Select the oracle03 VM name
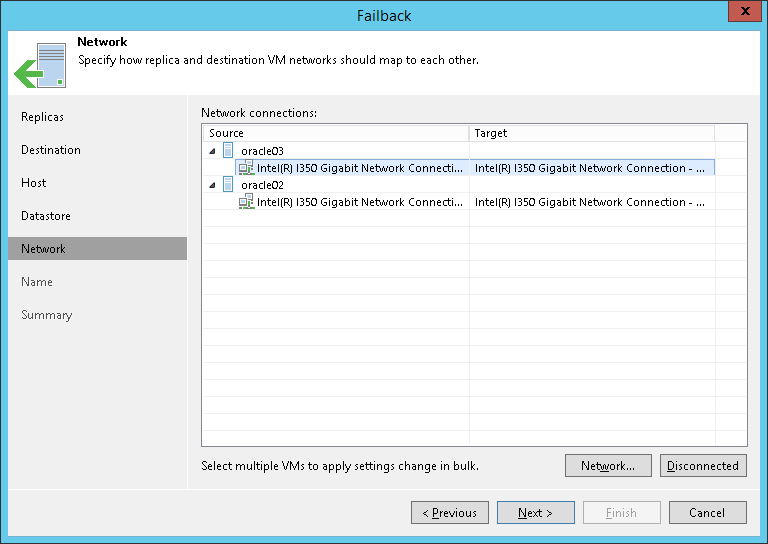768x544 pixels. (x=262, y=151)
